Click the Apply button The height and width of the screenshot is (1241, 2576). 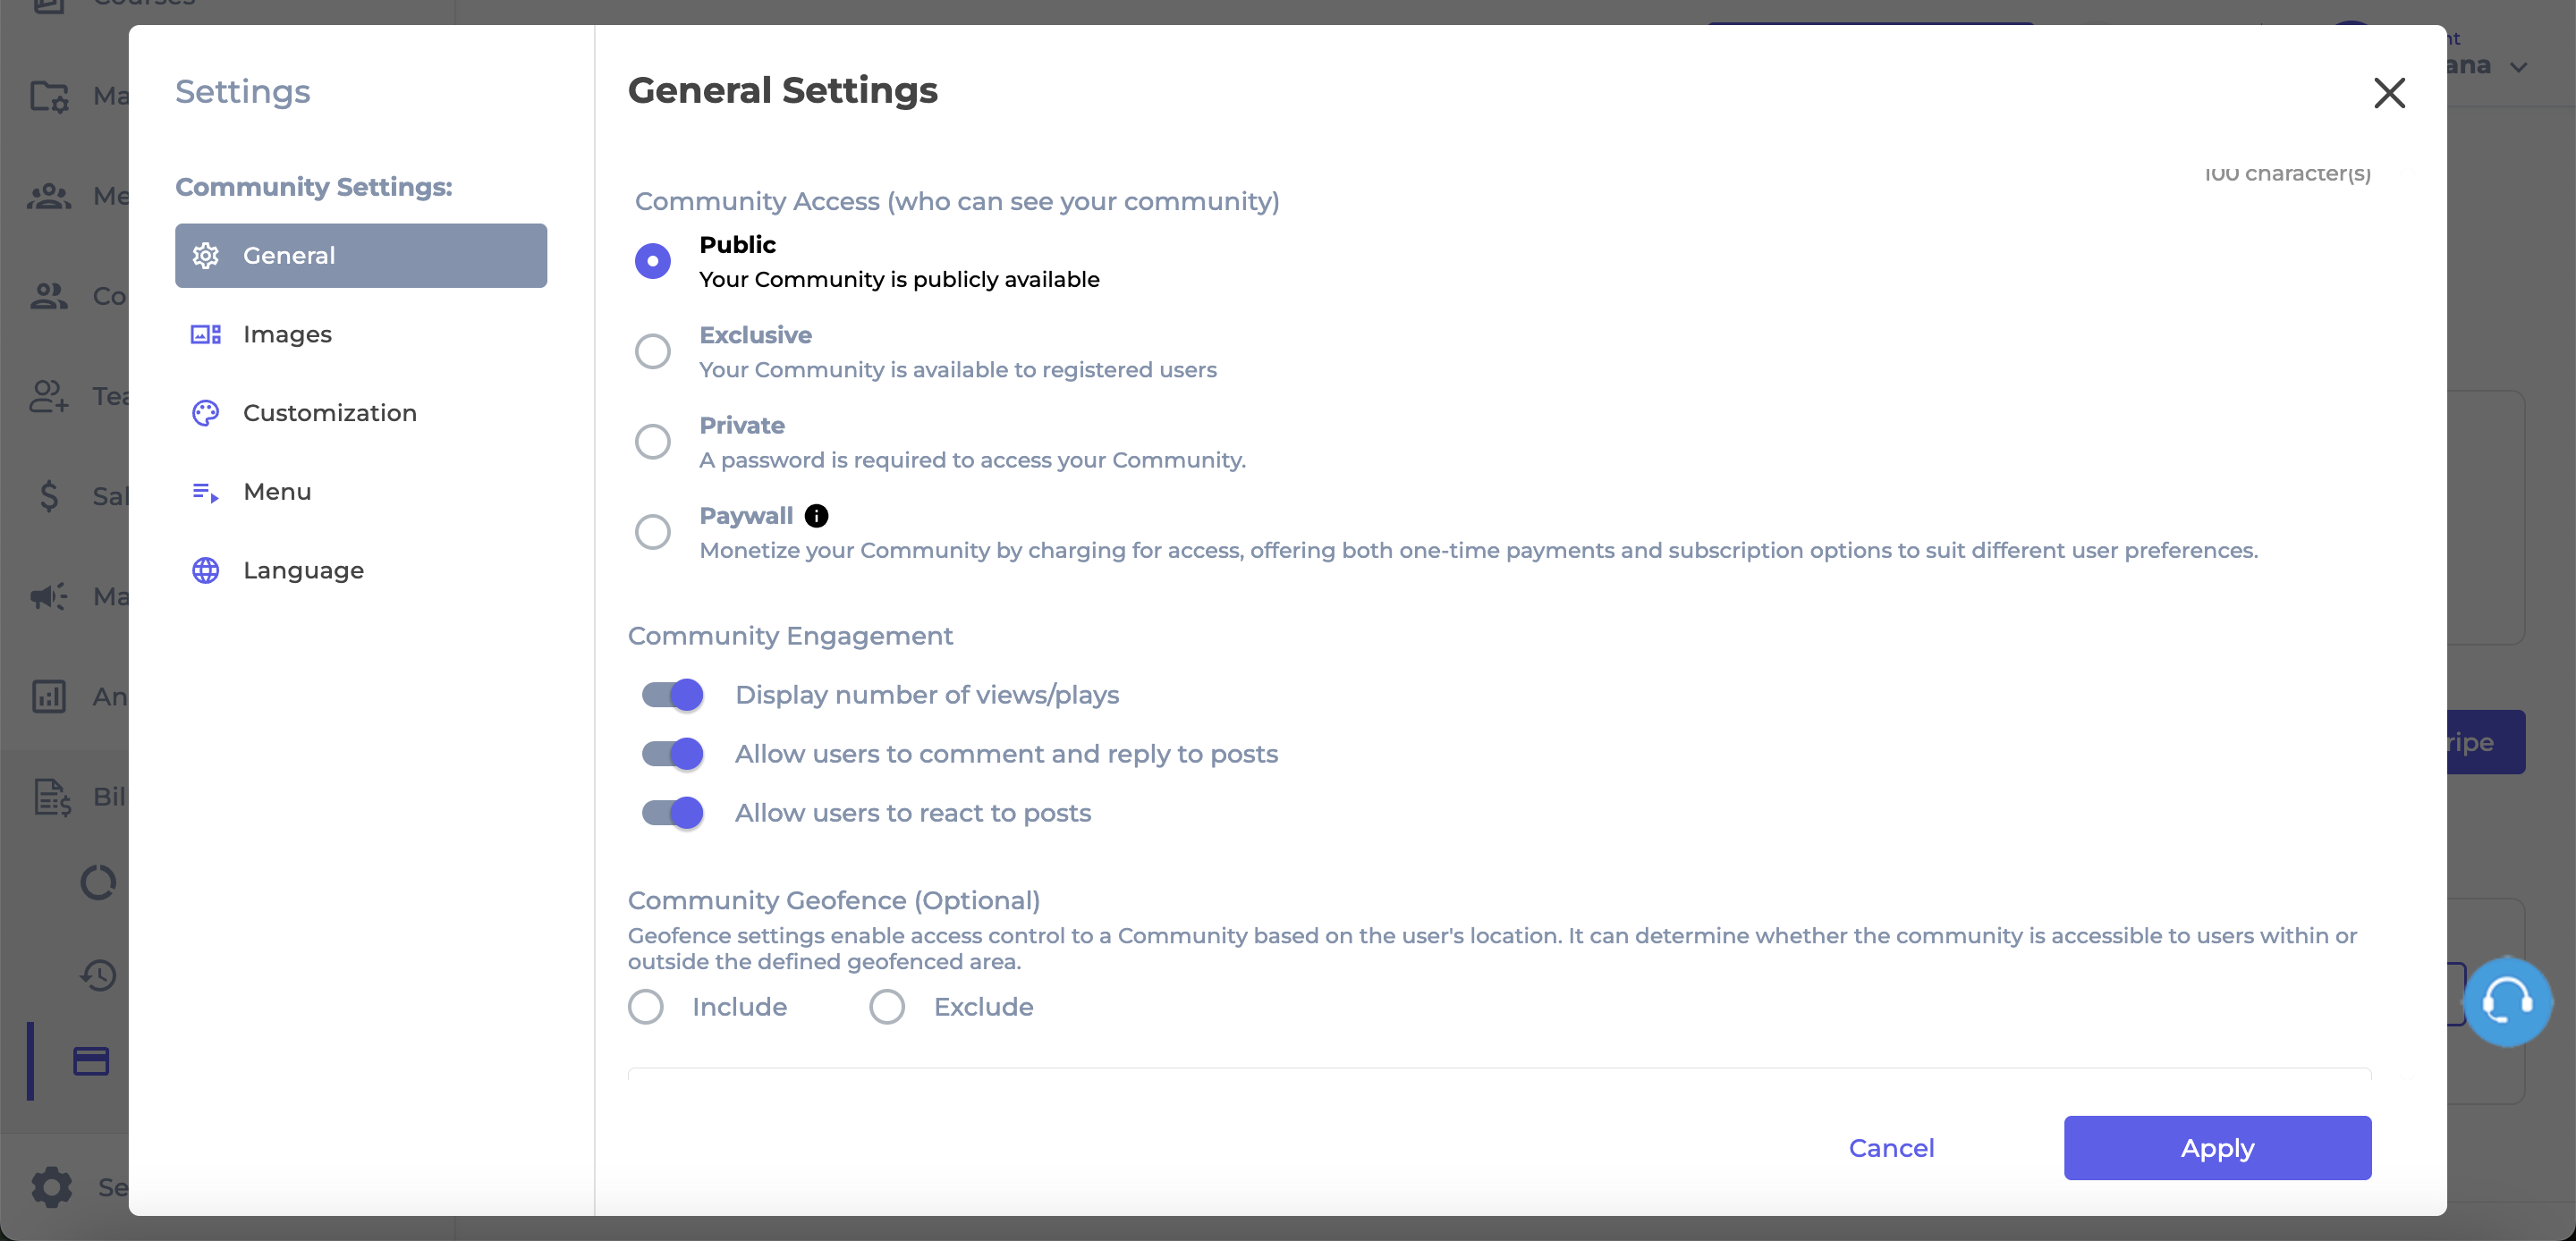(x=2217, y=1148)
